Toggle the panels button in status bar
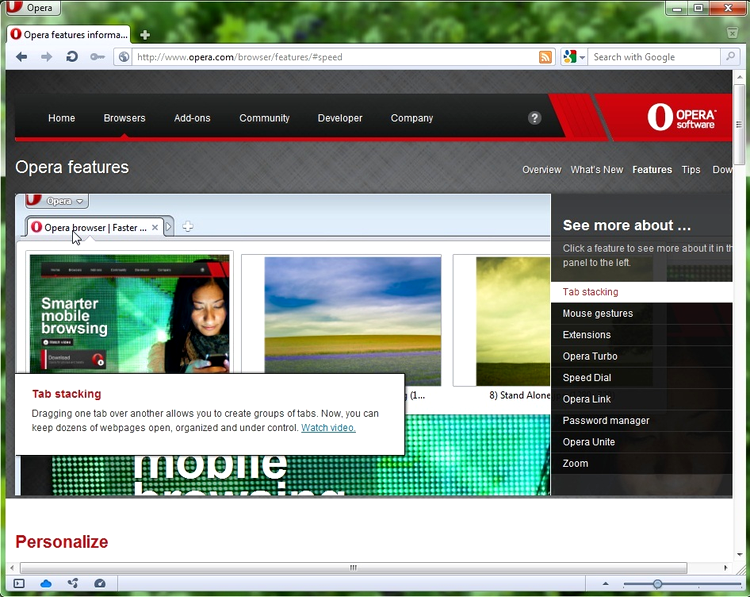 click(19, 583)
